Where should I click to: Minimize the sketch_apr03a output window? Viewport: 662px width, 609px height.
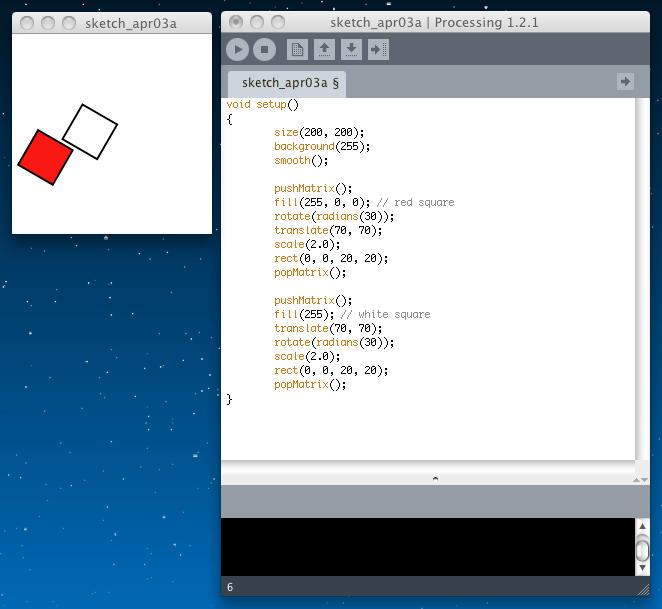coord(48,23)
